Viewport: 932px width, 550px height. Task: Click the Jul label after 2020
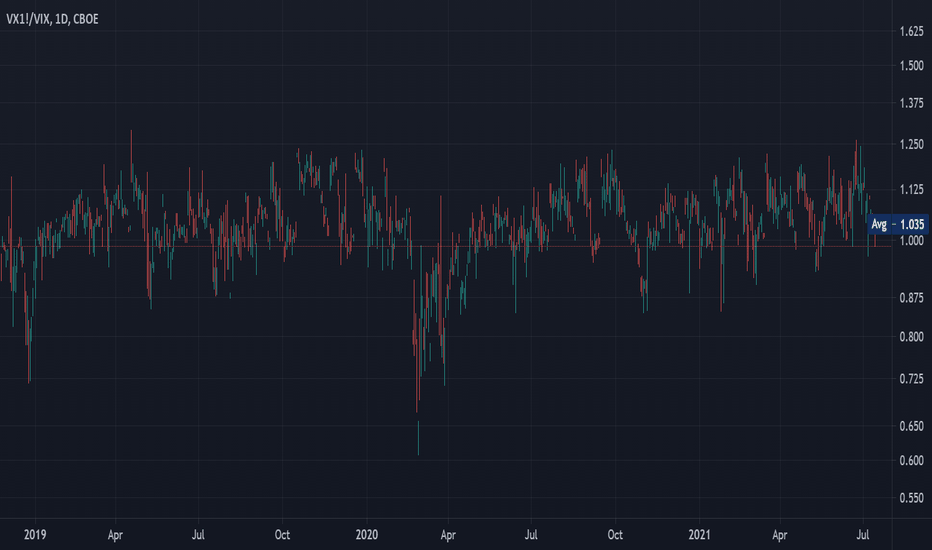[x=531, y=535]
